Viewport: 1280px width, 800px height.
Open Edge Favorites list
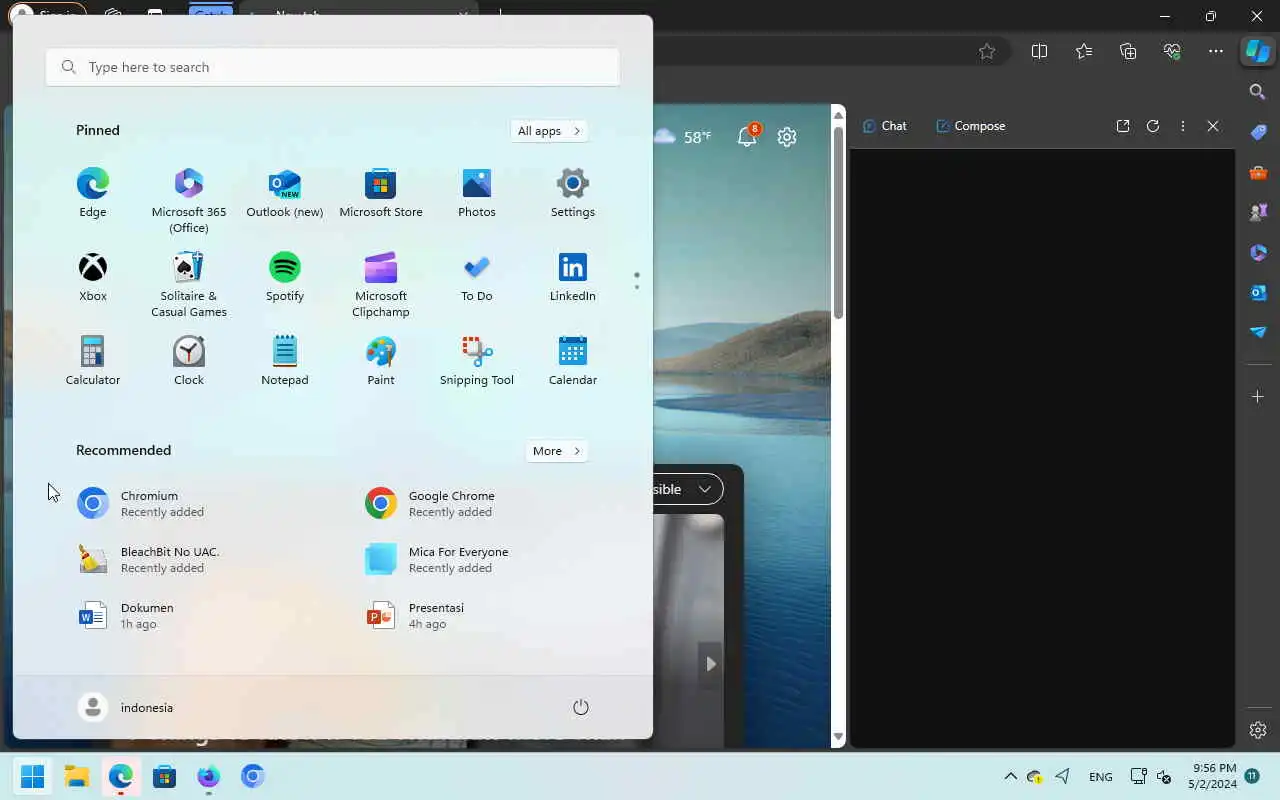pos(1084,51)
